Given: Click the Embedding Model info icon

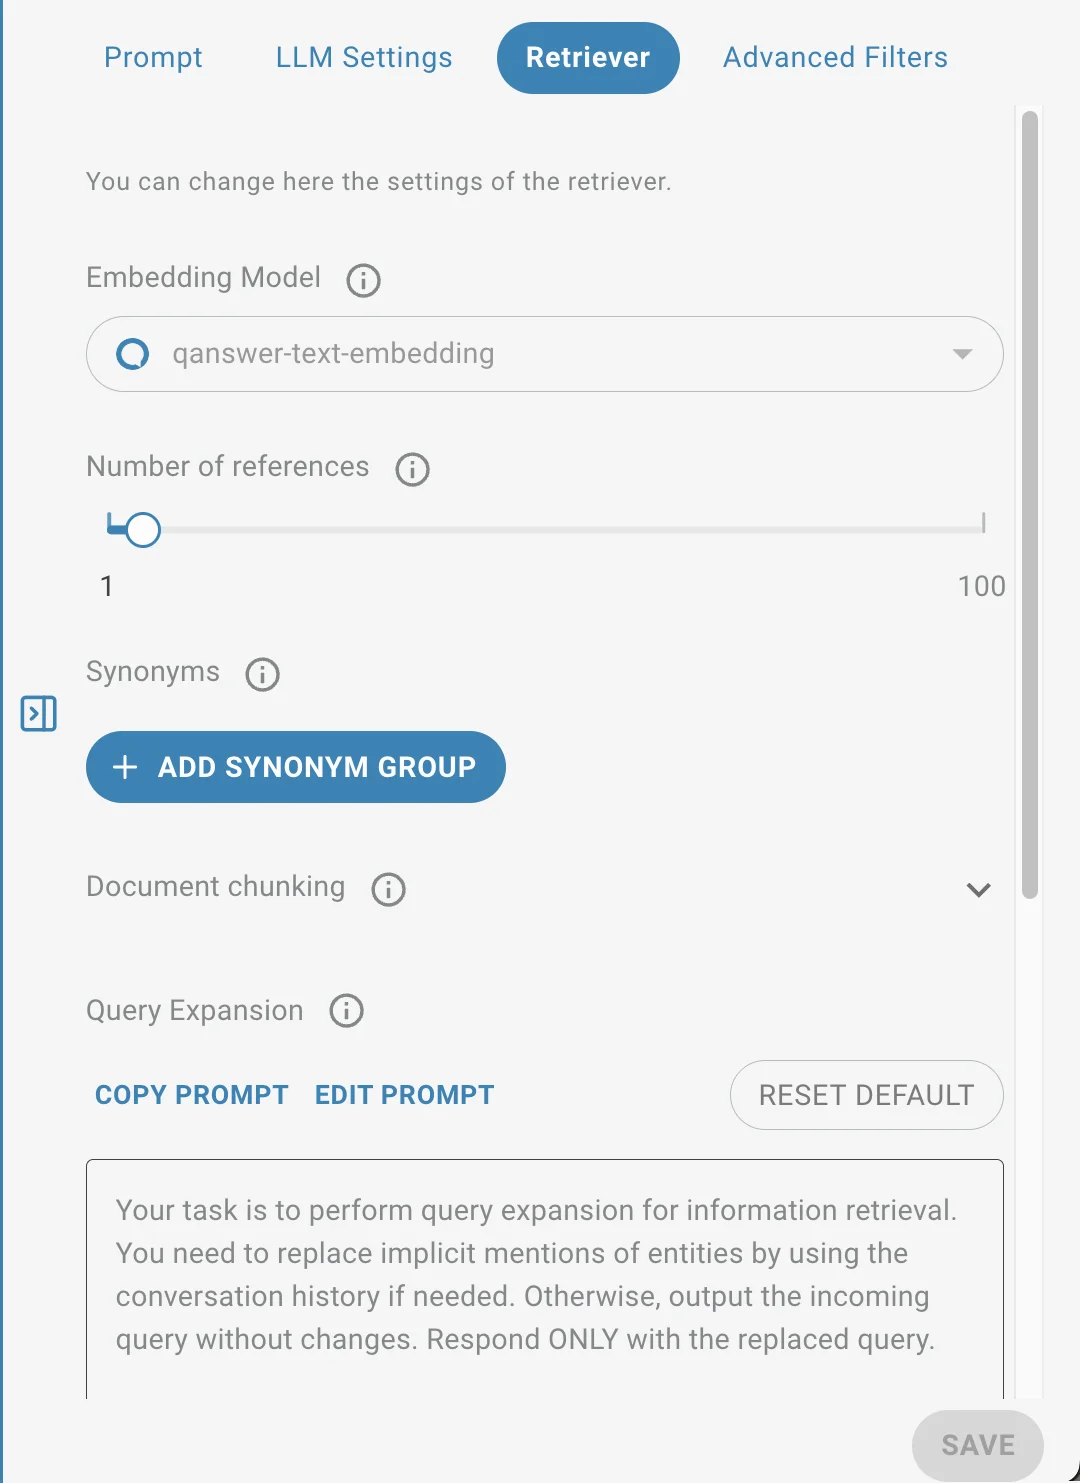Looking at the screenshot, I should (x=363, y=280).
